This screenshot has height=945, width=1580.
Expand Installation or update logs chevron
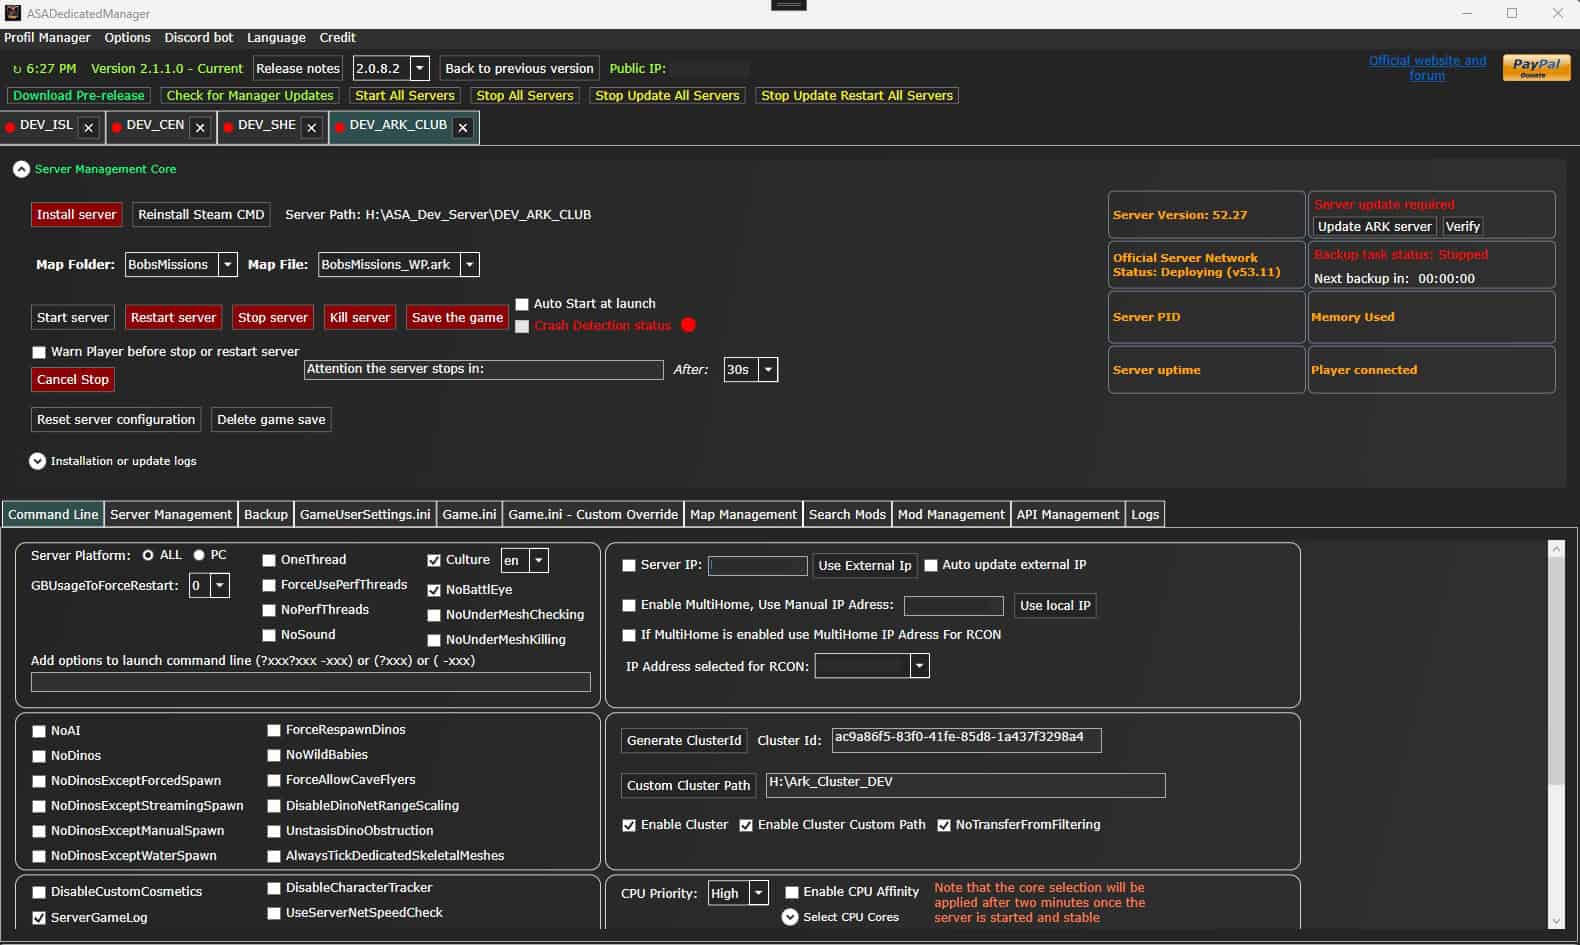click(x=38, y=461)
